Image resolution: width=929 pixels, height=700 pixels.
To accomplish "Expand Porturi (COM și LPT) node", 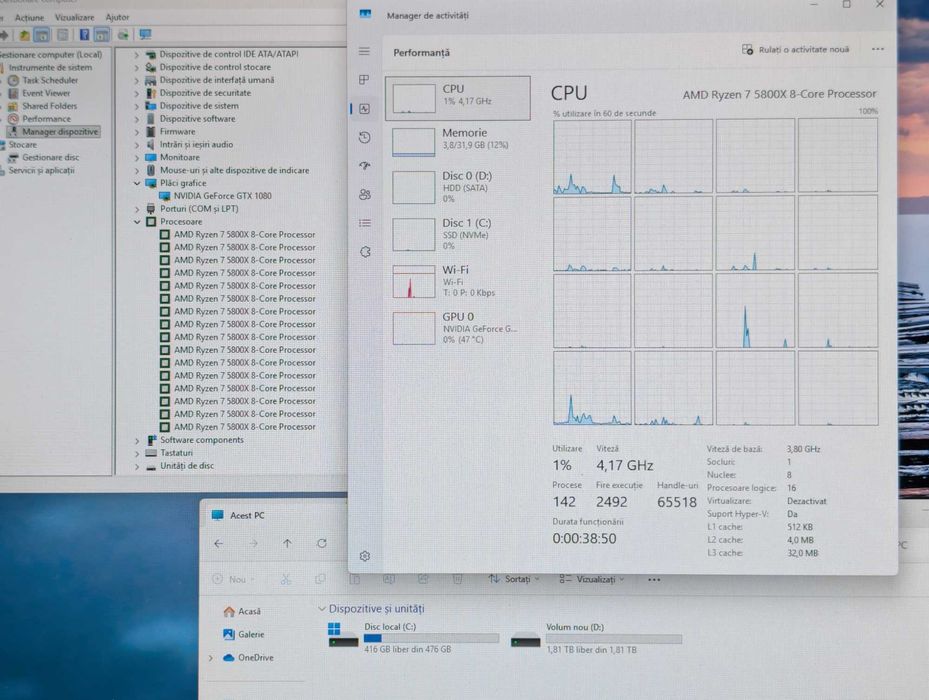I will (137, 209).
